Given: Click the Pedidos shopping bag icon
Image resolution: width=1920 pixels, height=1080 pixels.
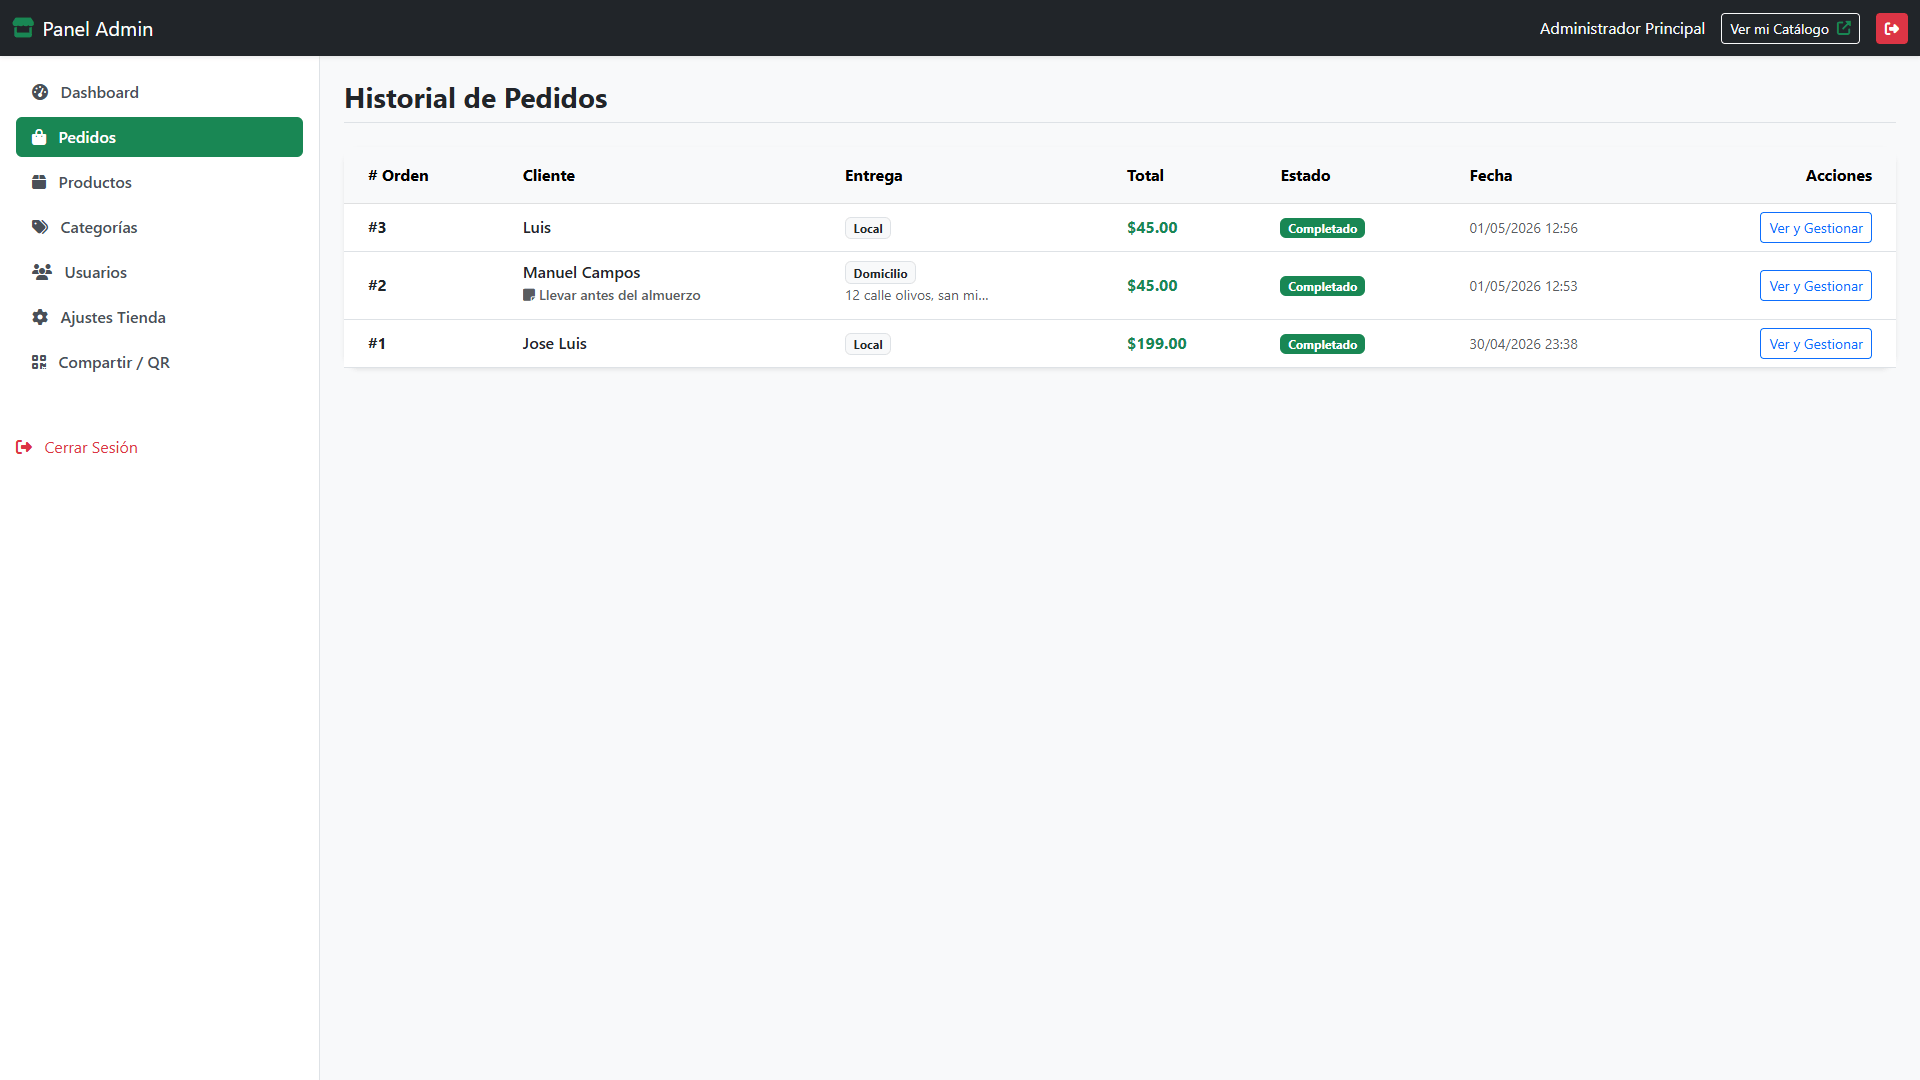Looking at the screenshot, I should tap(39, 137).
